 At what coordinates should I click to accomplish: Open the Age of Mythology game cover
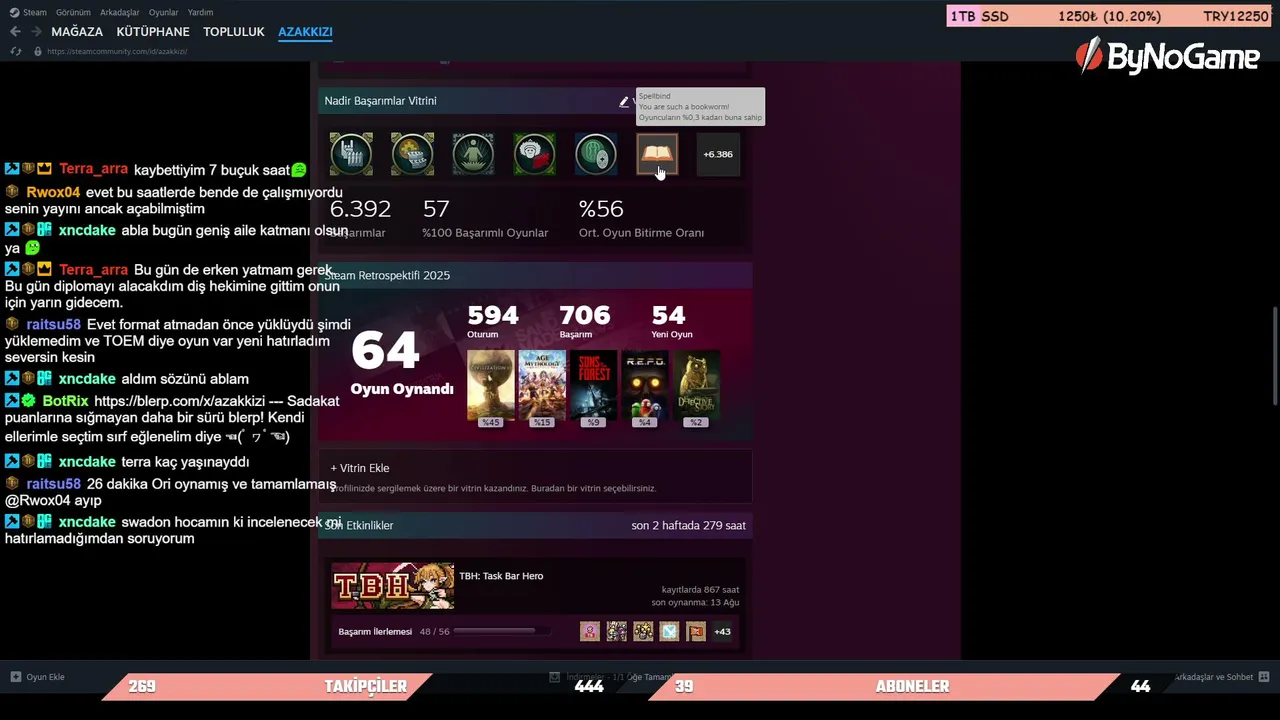[542, 384]
